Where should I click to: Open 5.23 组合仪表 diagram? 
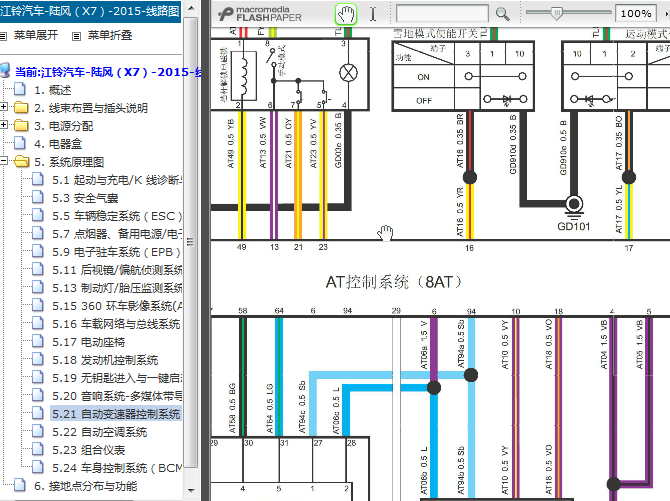pyautogui.click(x=88, y=450)
